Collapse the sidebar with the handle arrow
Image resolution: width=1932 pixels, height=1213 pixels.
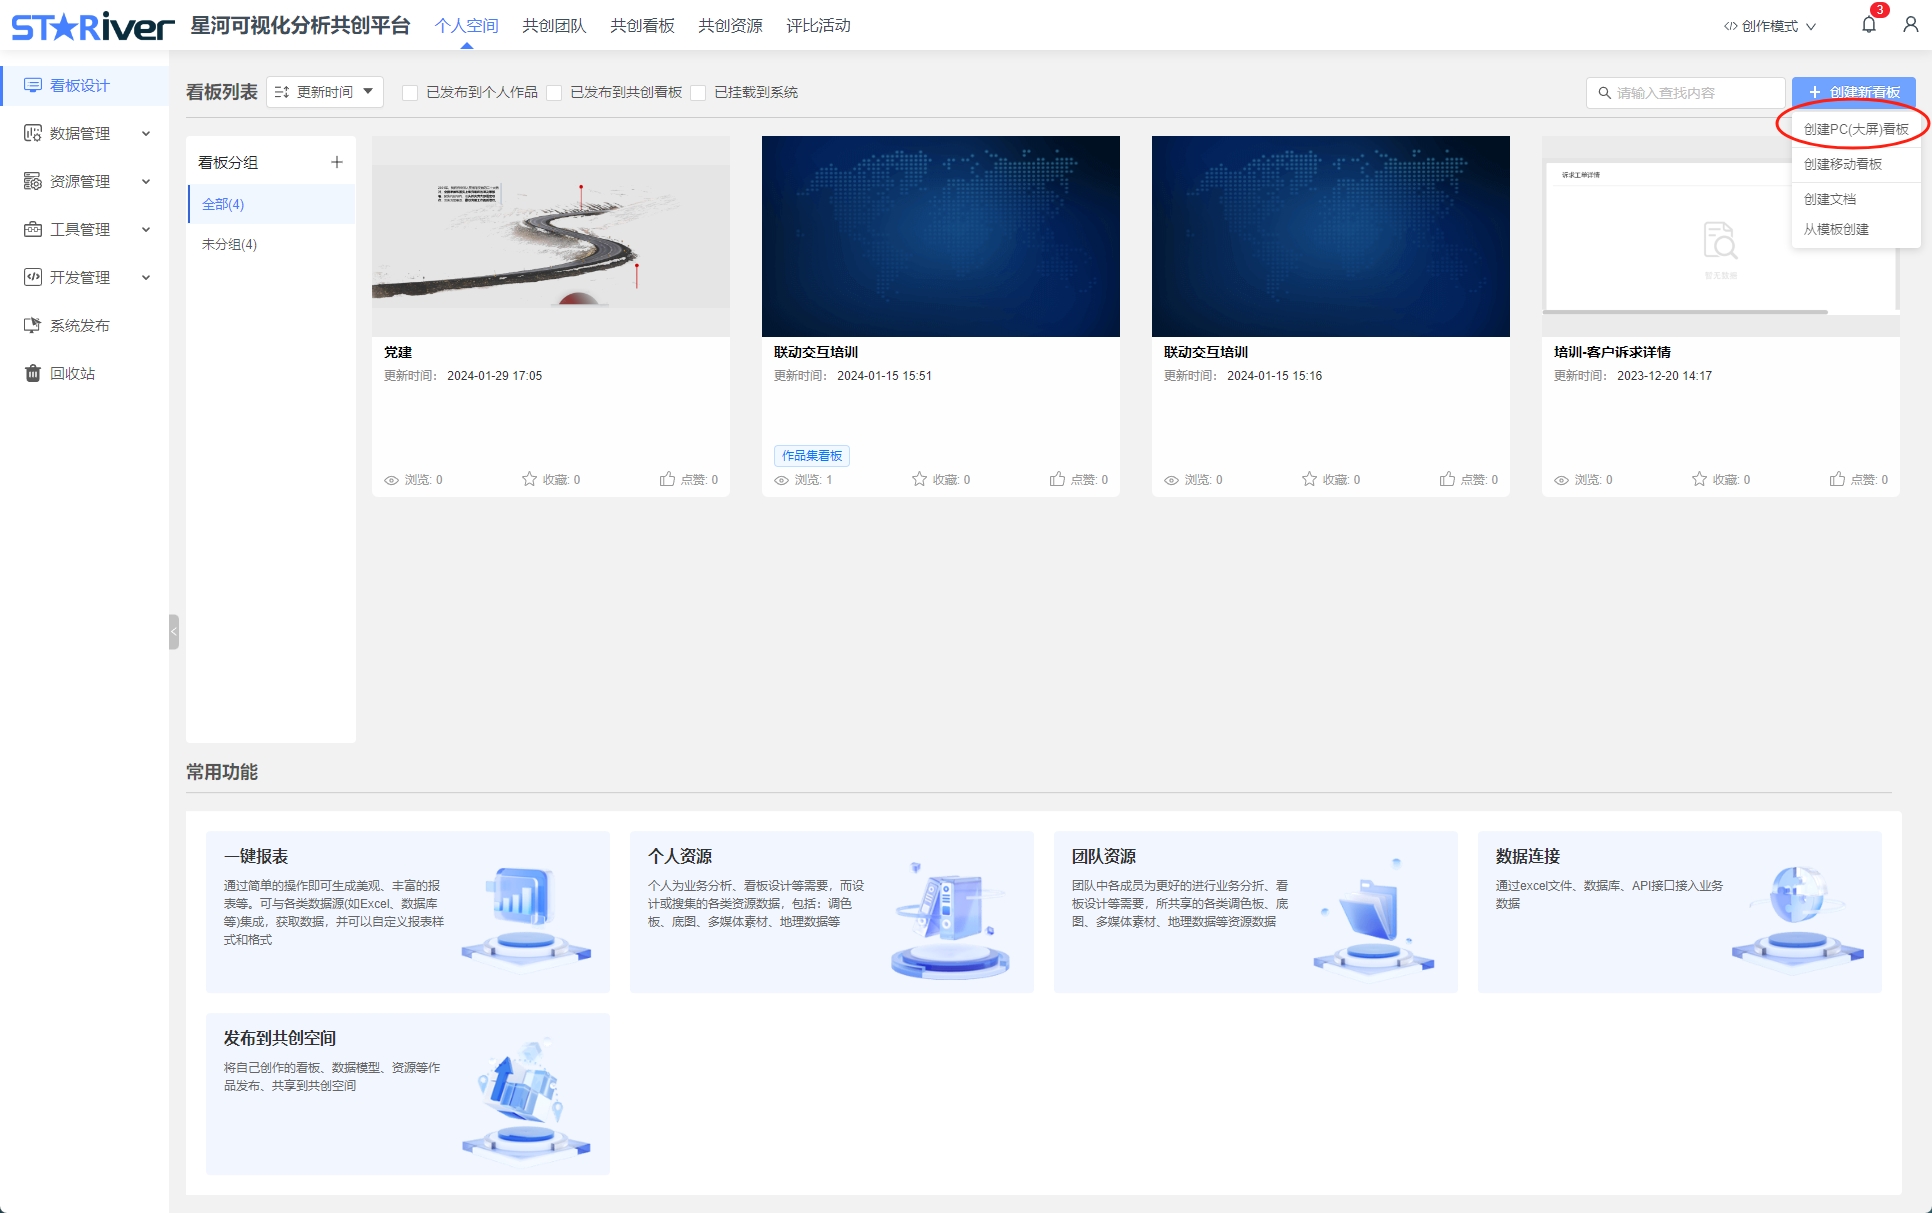[174, 632]
